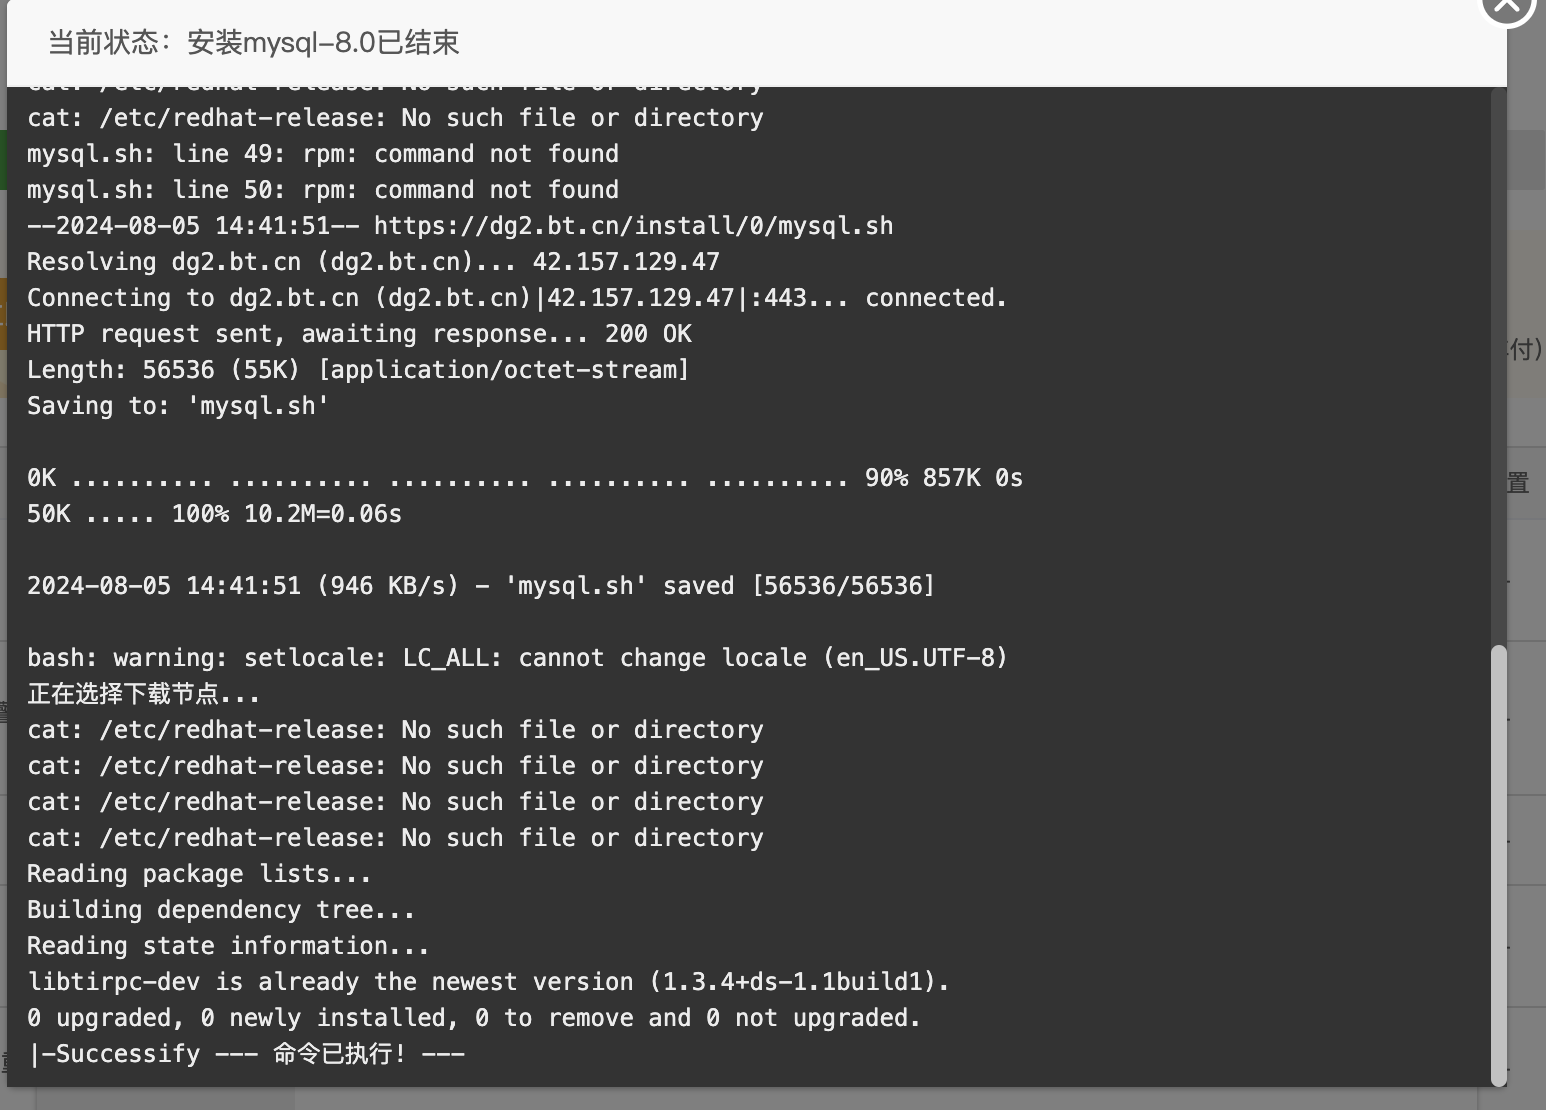Click the 'Building dependency tree' line

click(221, 910)
